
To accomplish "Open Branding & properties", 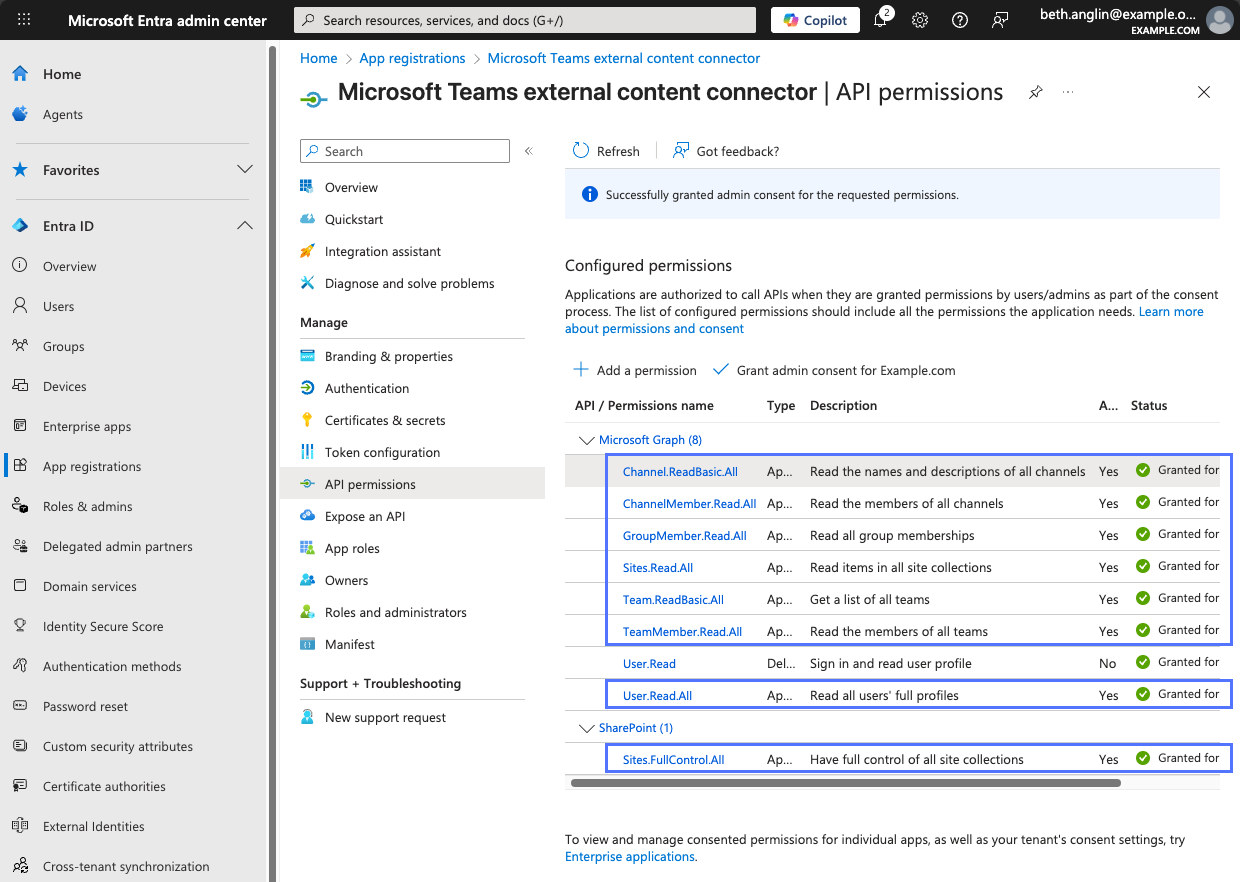I will click(x=389, y=356).
